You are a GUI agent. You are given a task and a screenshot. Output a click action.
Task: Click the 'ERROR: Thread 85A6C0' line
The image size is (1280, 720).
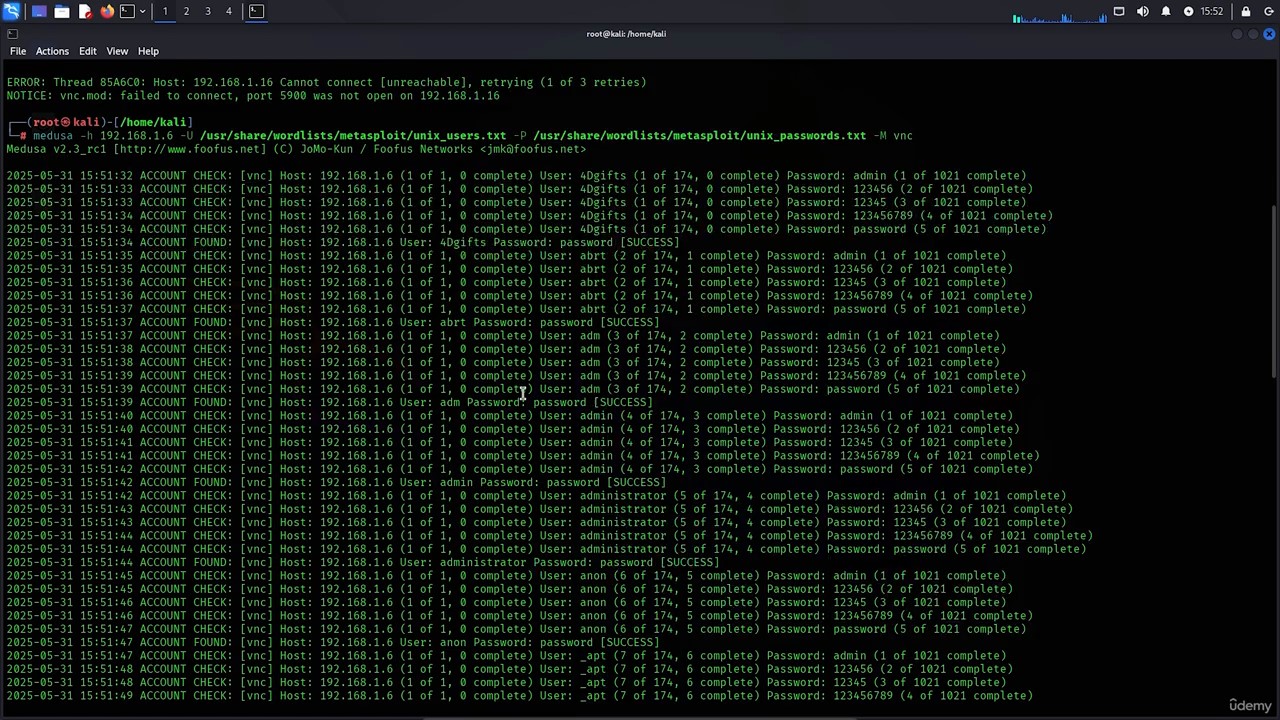coord(326,82)
